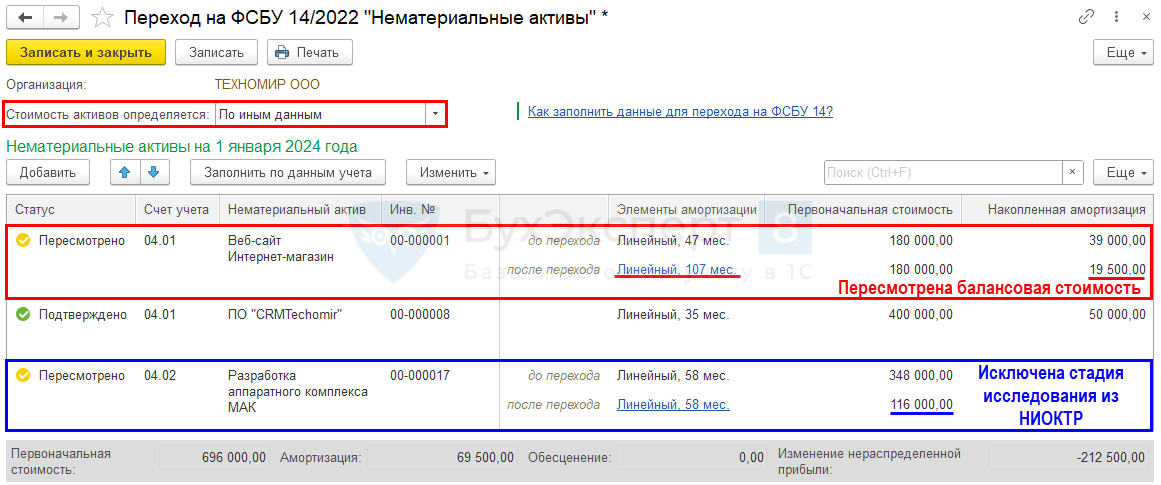
Task: Click the back navigation arrow
Action: [25, 17]
